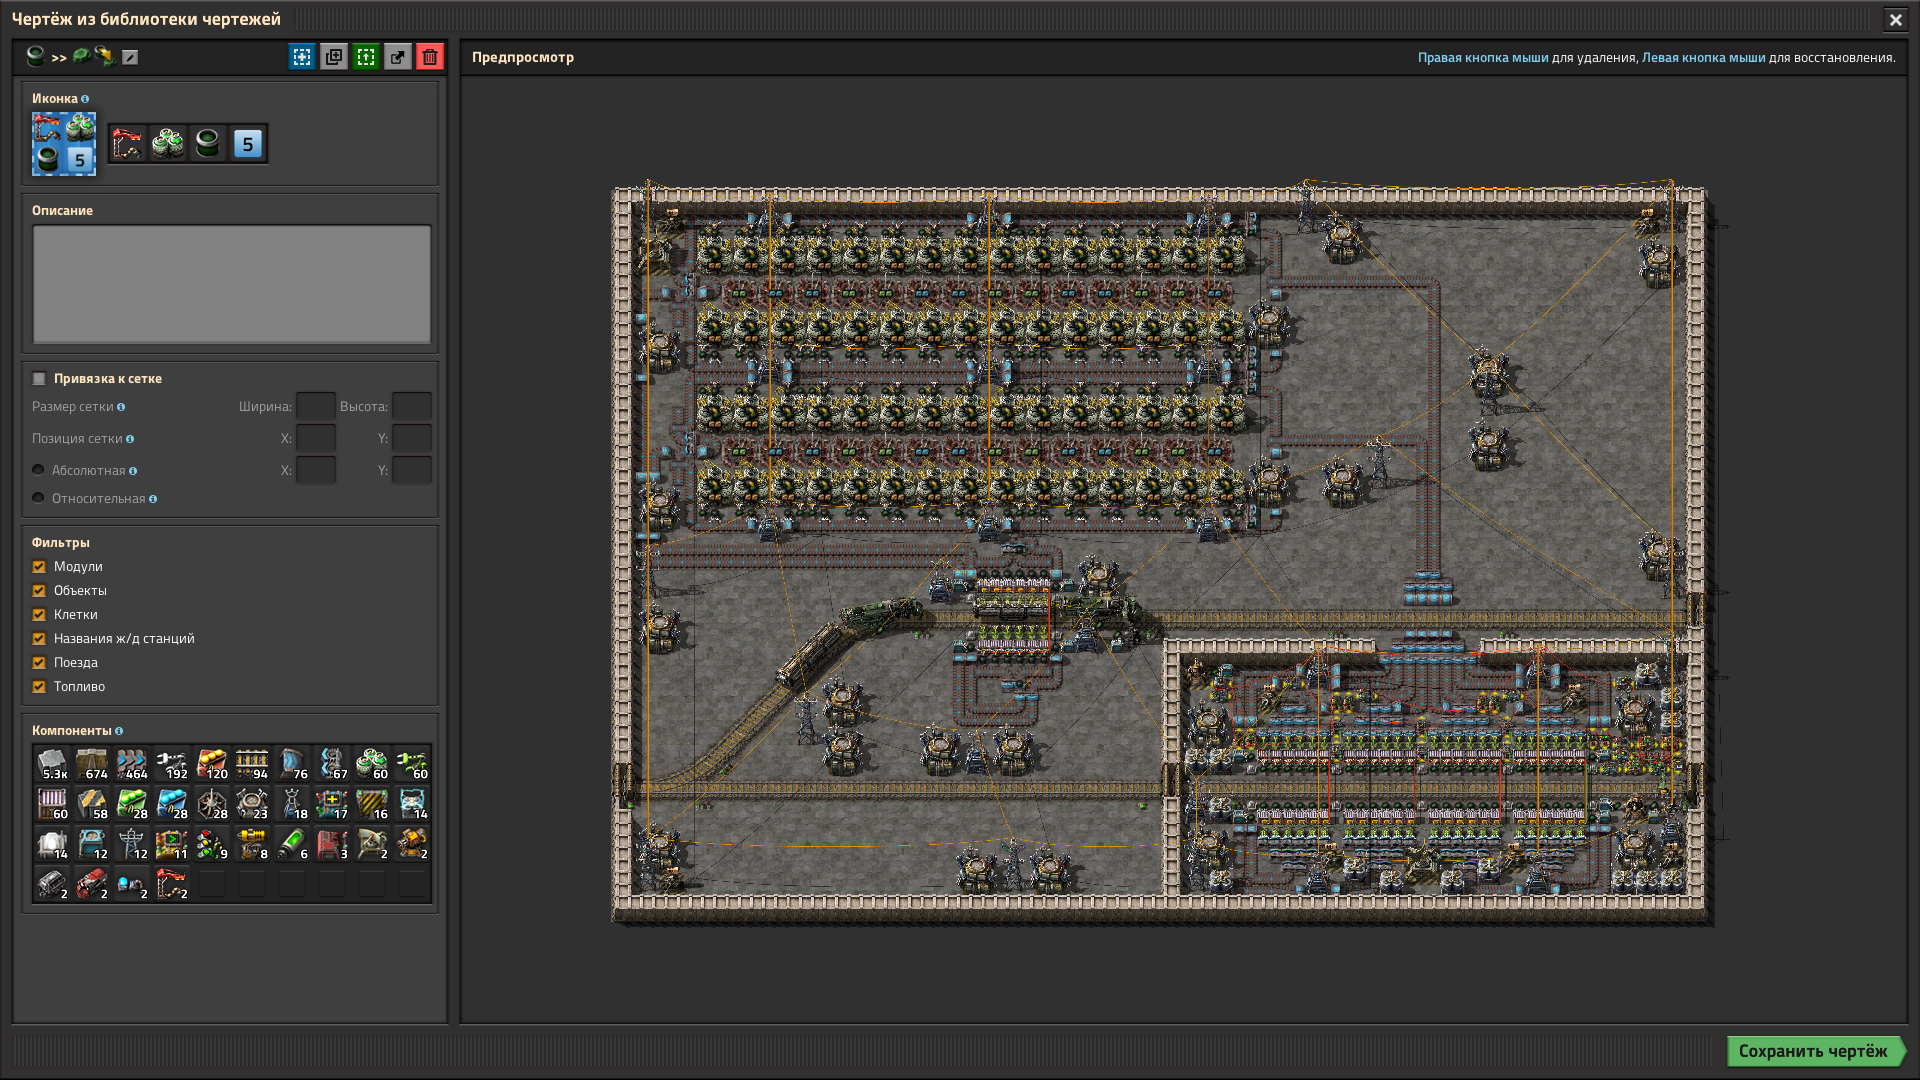Screen dimensions: 1920x1080
Task: Click the green module component showing 28
Action: coord(132,804)
